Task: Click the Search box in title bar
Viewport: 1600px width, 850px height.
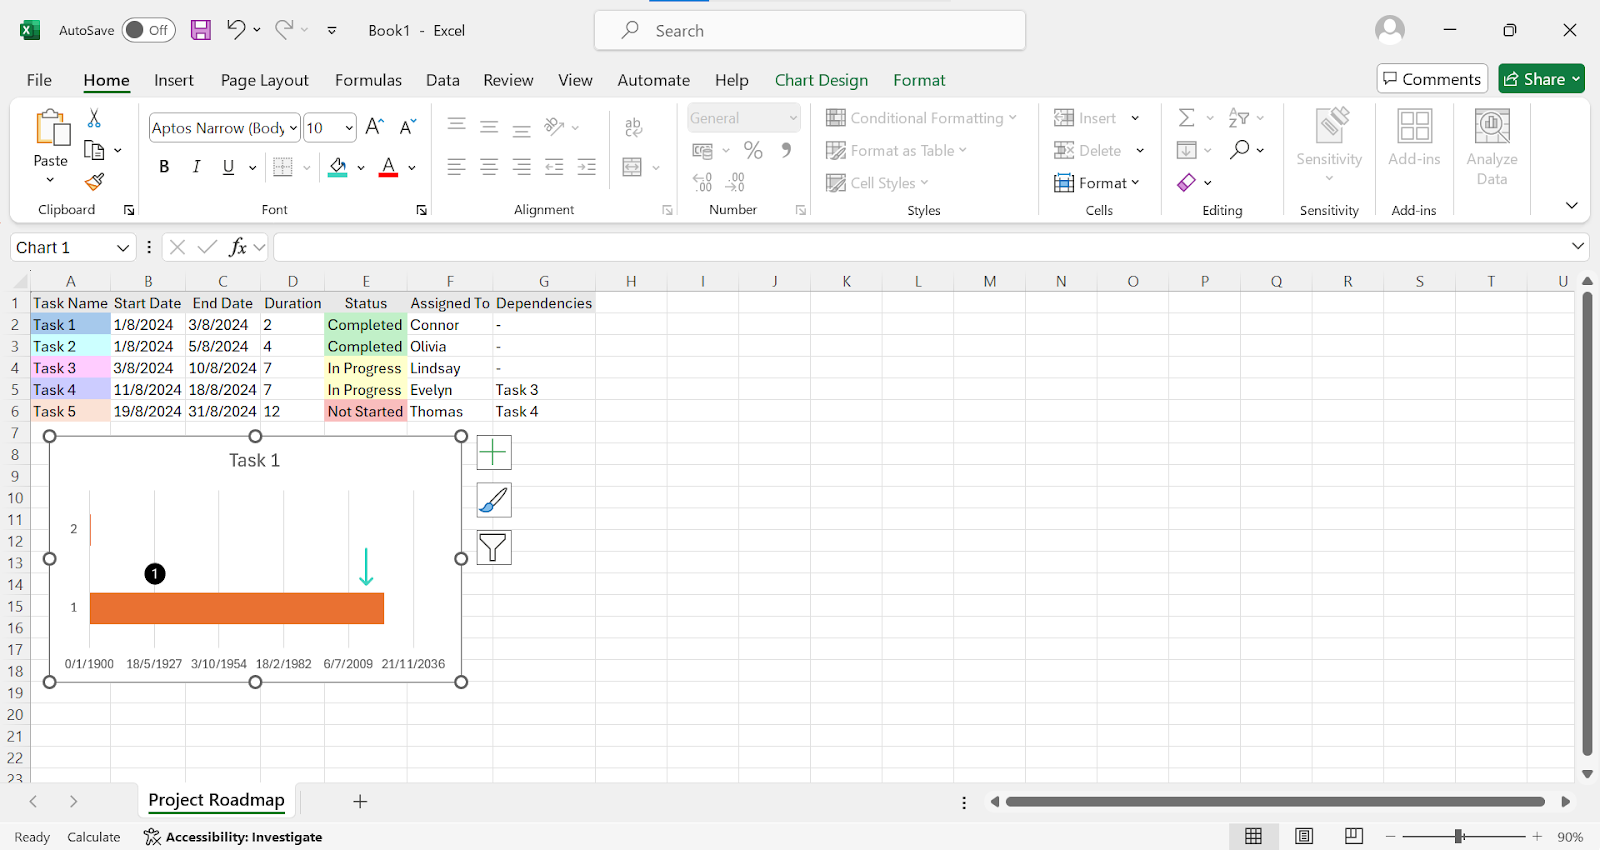Action: [x=810, y=30]
